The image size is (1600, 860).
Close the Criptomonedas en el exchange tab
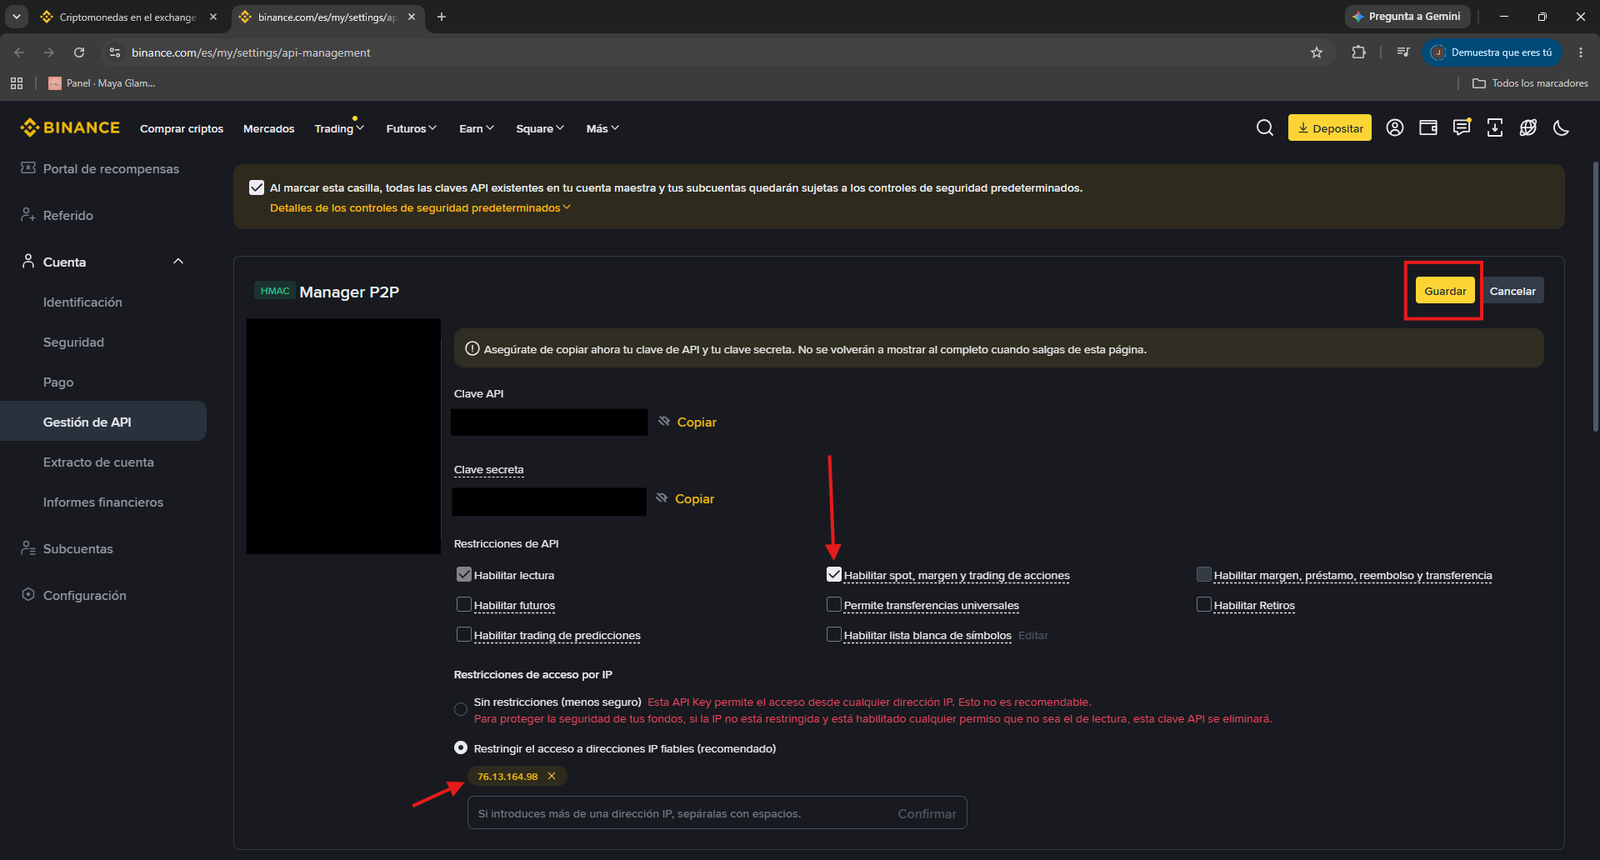coord(213,17)
